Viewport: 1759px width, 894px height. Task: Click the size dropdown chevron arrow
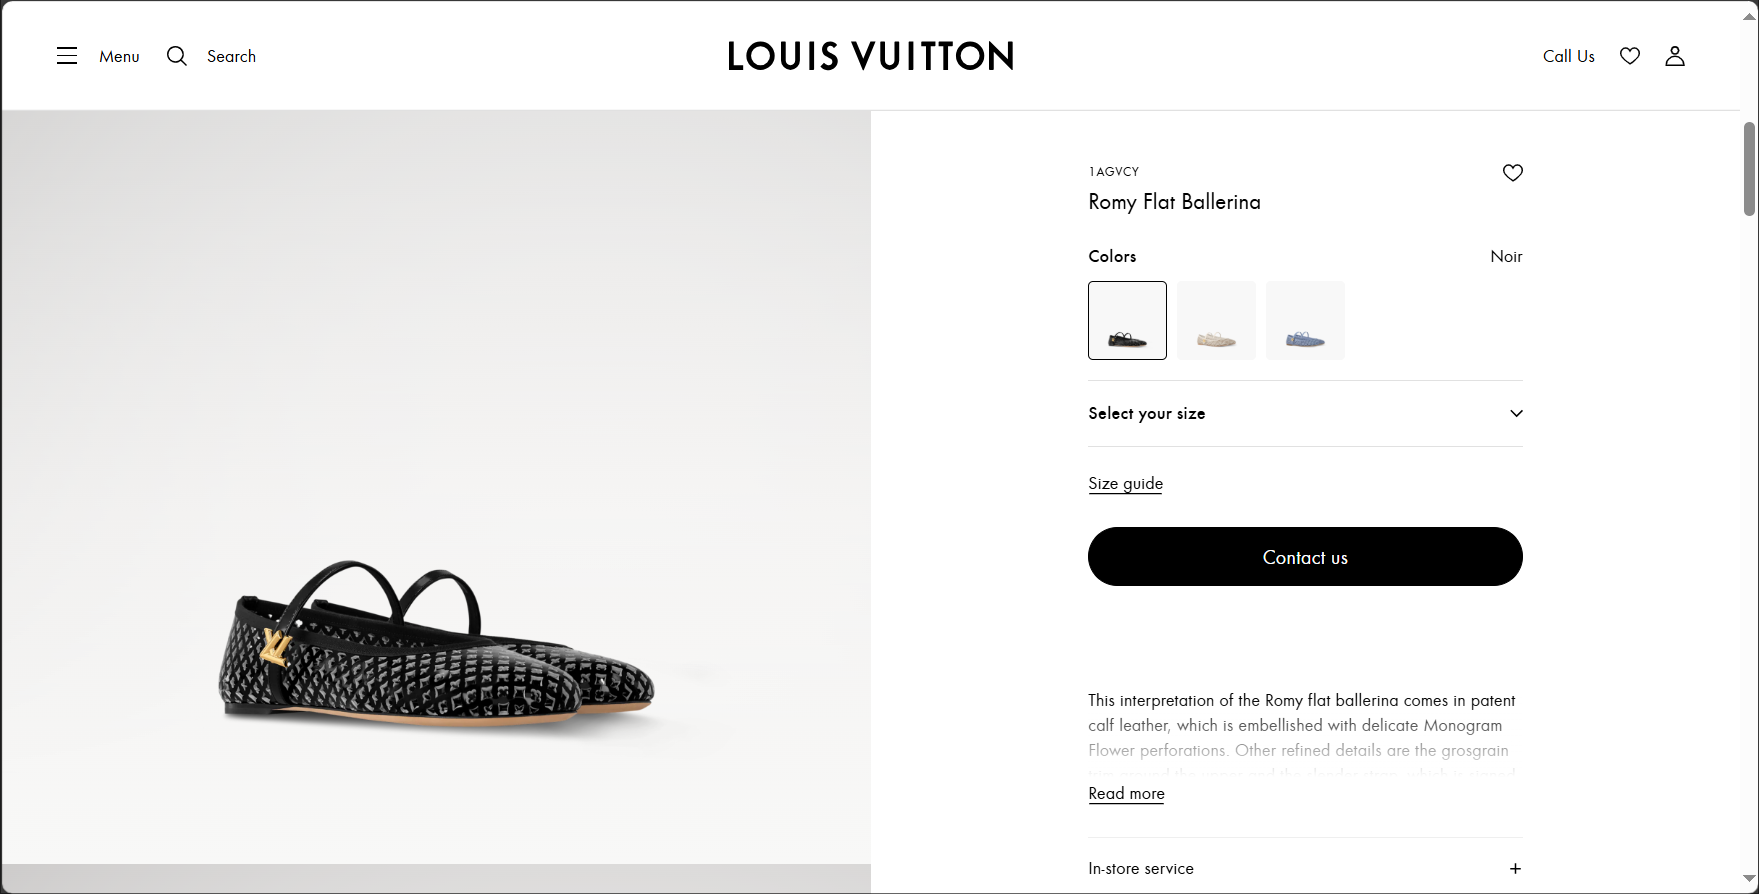pos(1516,414)
